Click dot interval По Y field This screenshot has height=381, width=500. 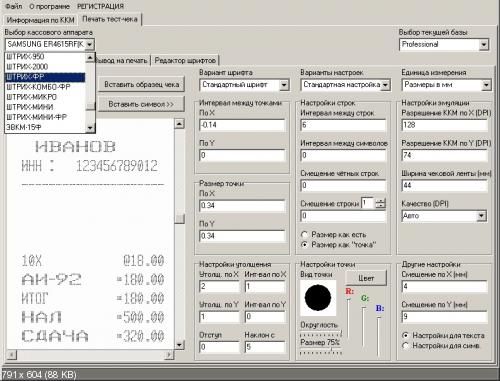pos(242,155)
